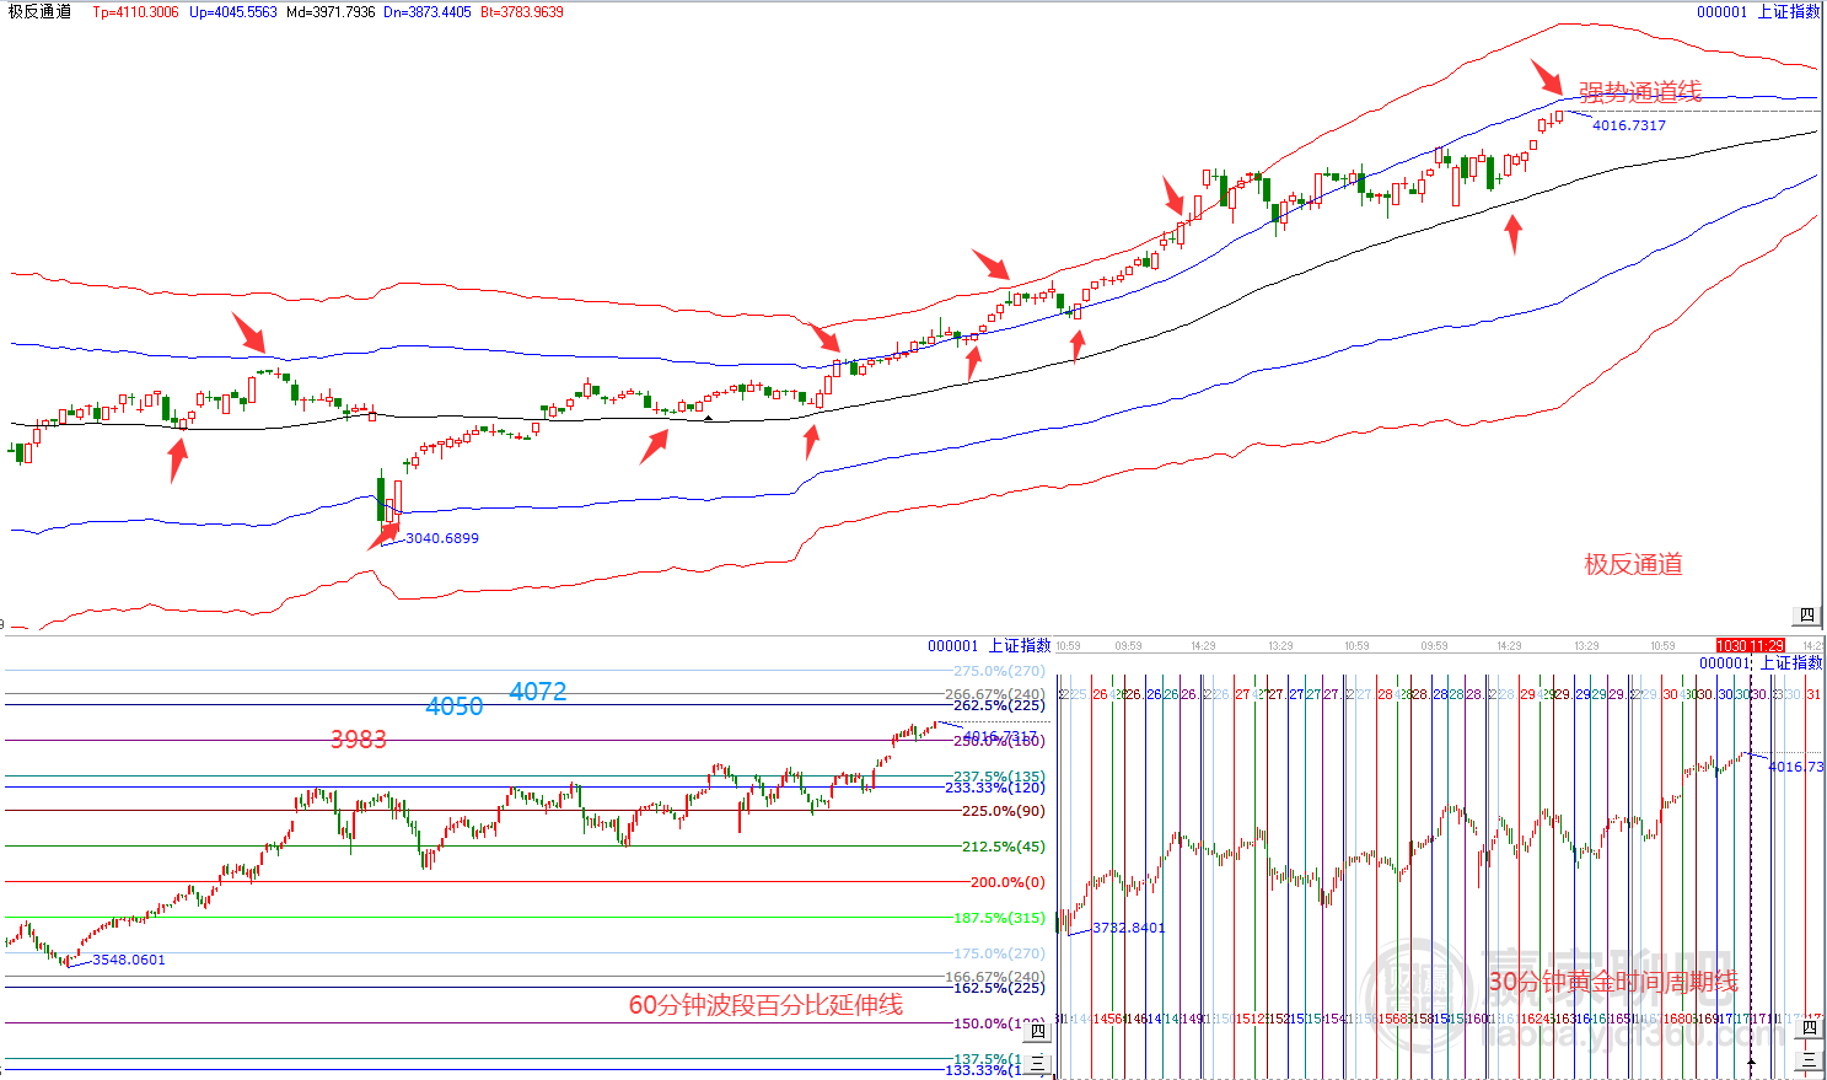Click the 4072 price annotation

[538, 692]
